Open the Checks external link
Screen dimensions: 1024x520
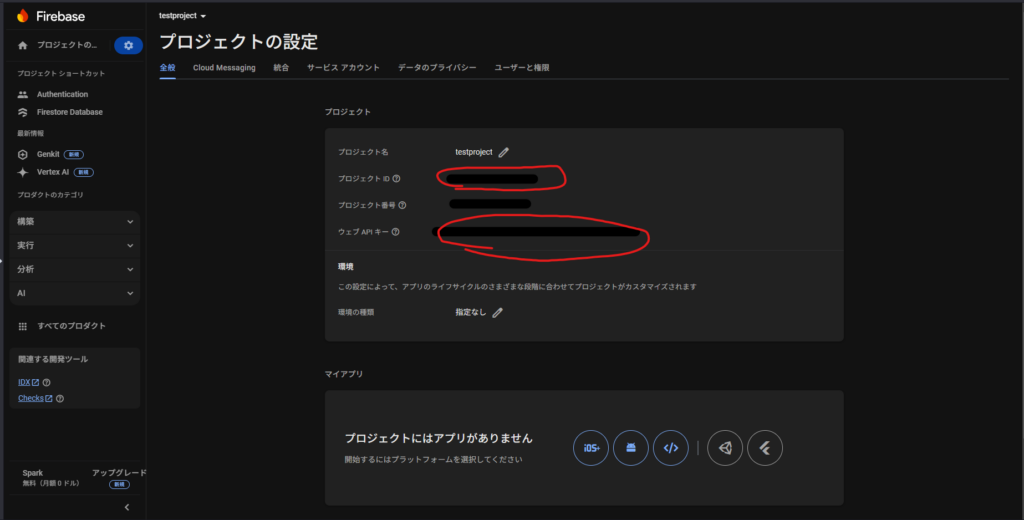tap(35, 398)
